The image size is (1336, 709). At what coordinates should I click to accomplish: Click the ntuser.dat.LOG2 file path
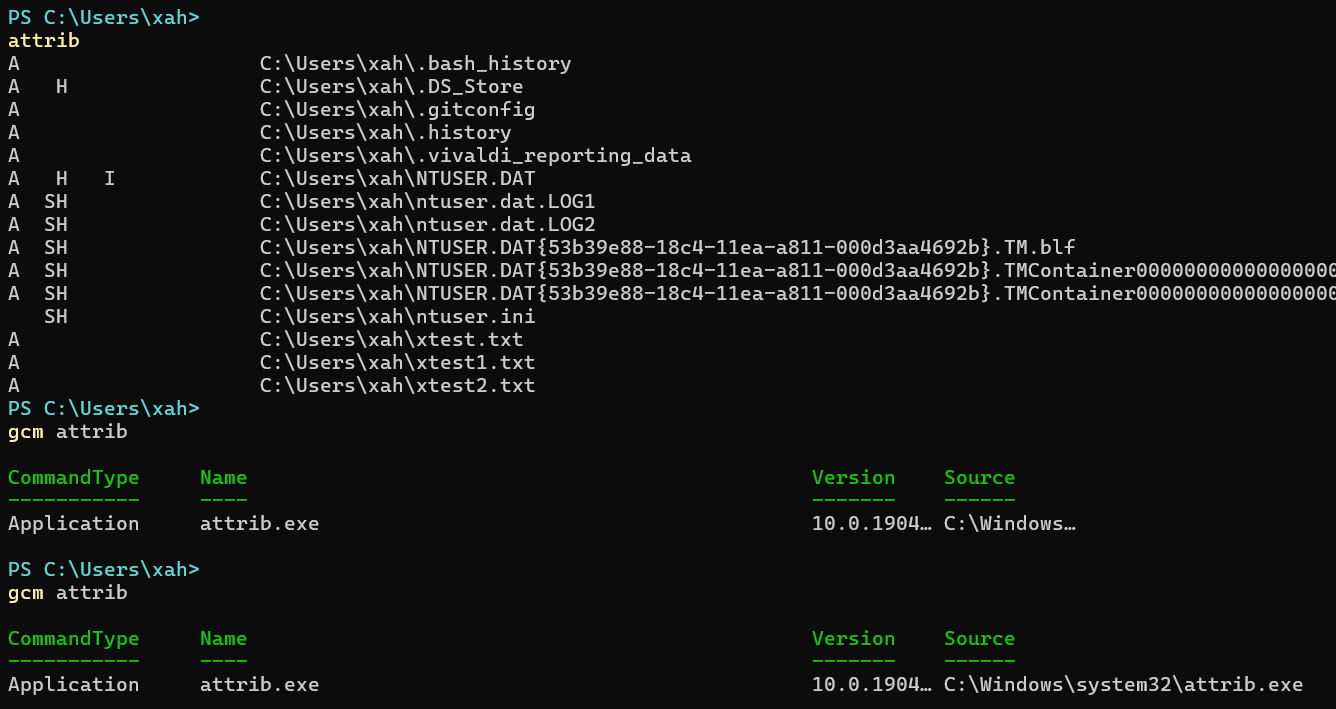pyautogui.click(x=427, y=225)
